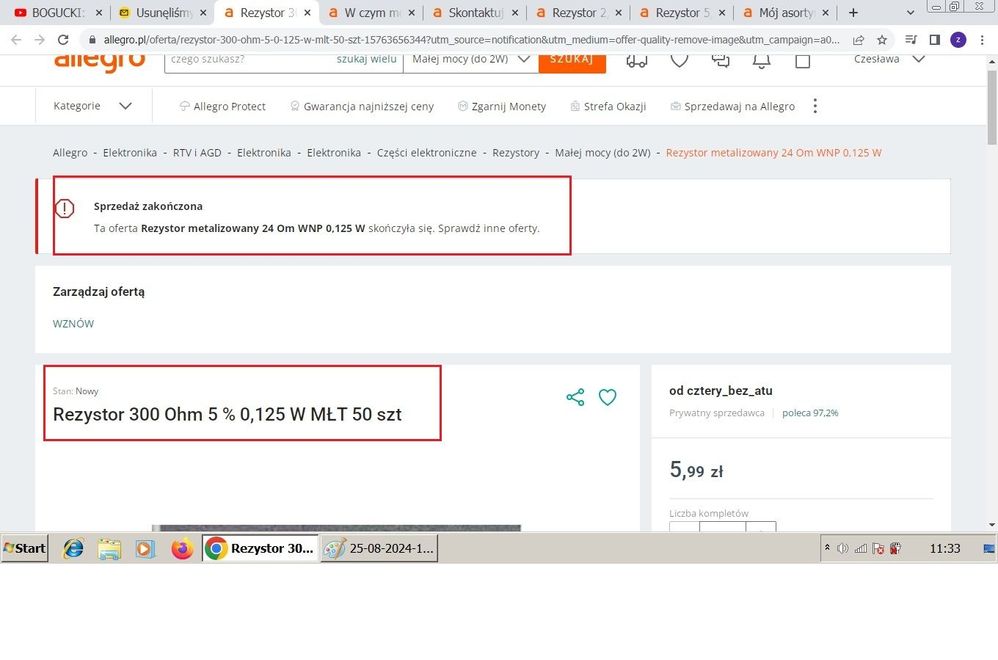Click the page vertical scrollbar thumb
Viewport: 998px width, 660px height.
click(x=992, y=106)
